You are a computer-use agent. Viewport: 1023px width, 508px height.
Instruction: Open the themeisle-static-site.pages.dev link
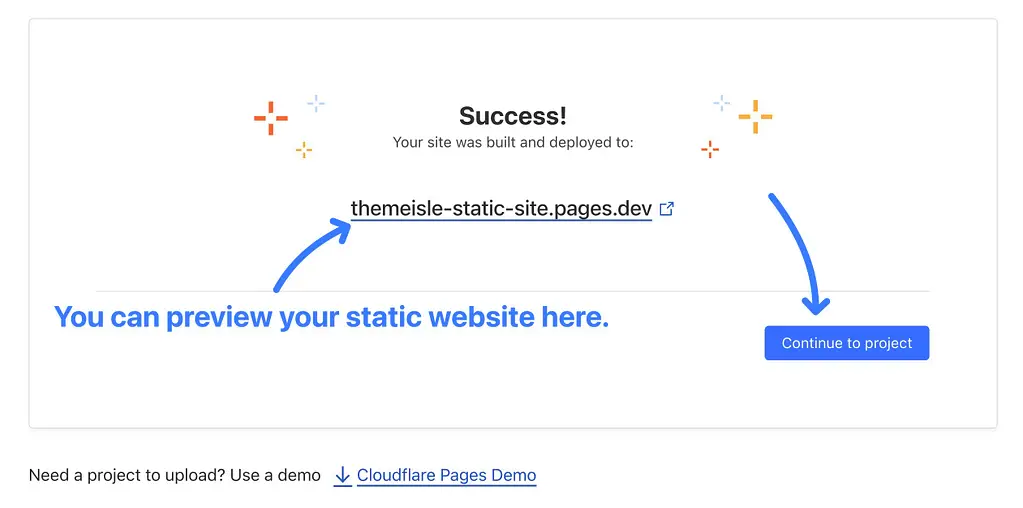(x=501, y=209)
